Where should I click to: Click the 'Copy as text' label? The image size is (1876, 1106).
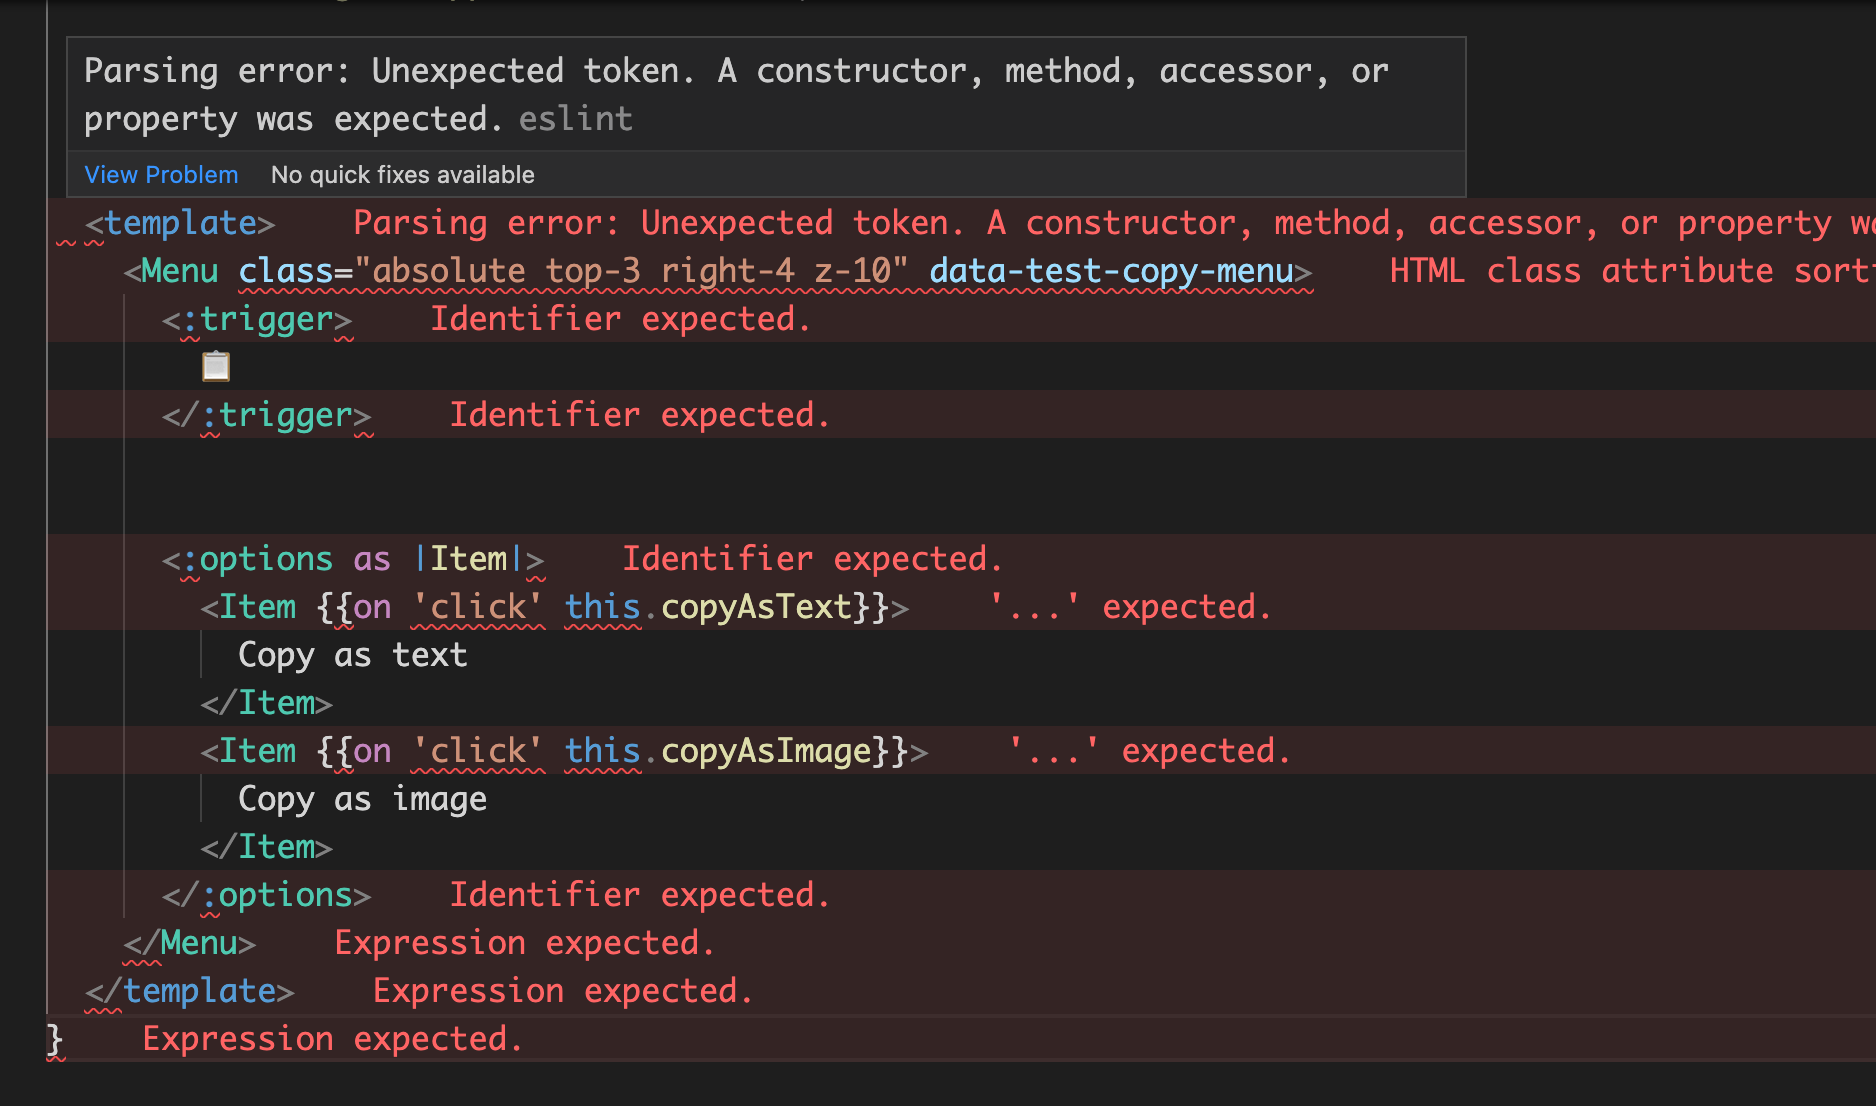[352, 654]
